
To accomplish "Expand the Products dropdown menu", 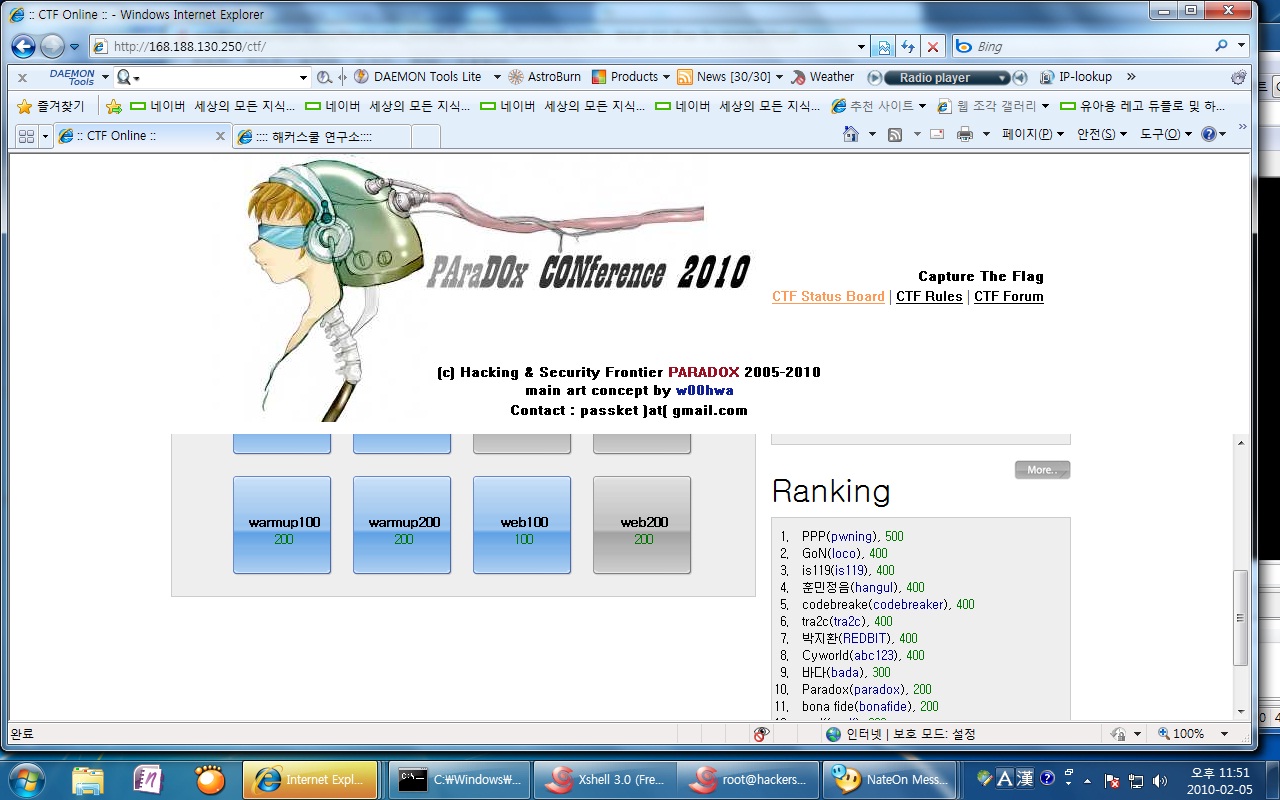I will pyautogui.click(x=666, y=77).
